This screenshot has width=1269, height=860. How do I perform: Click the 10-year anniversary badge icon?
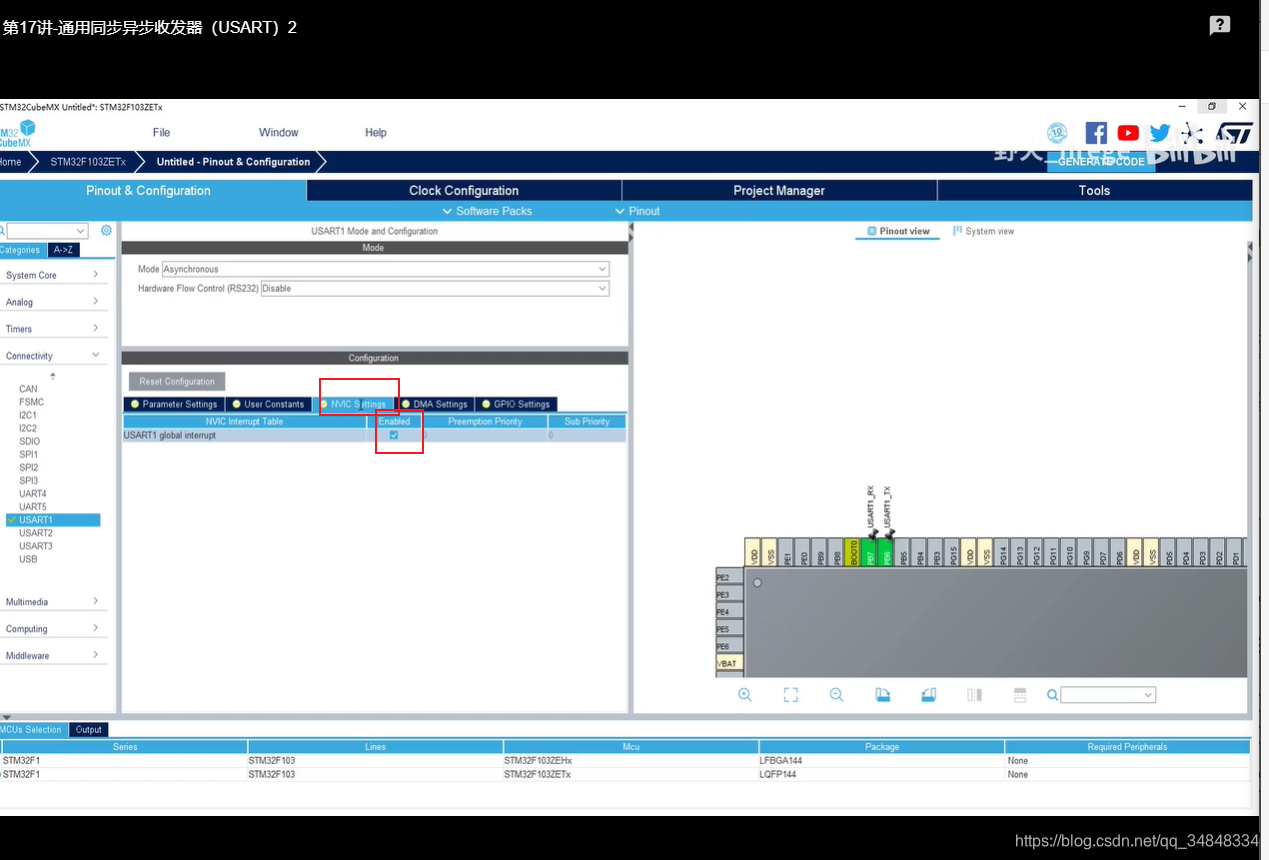pos(1057,133)
